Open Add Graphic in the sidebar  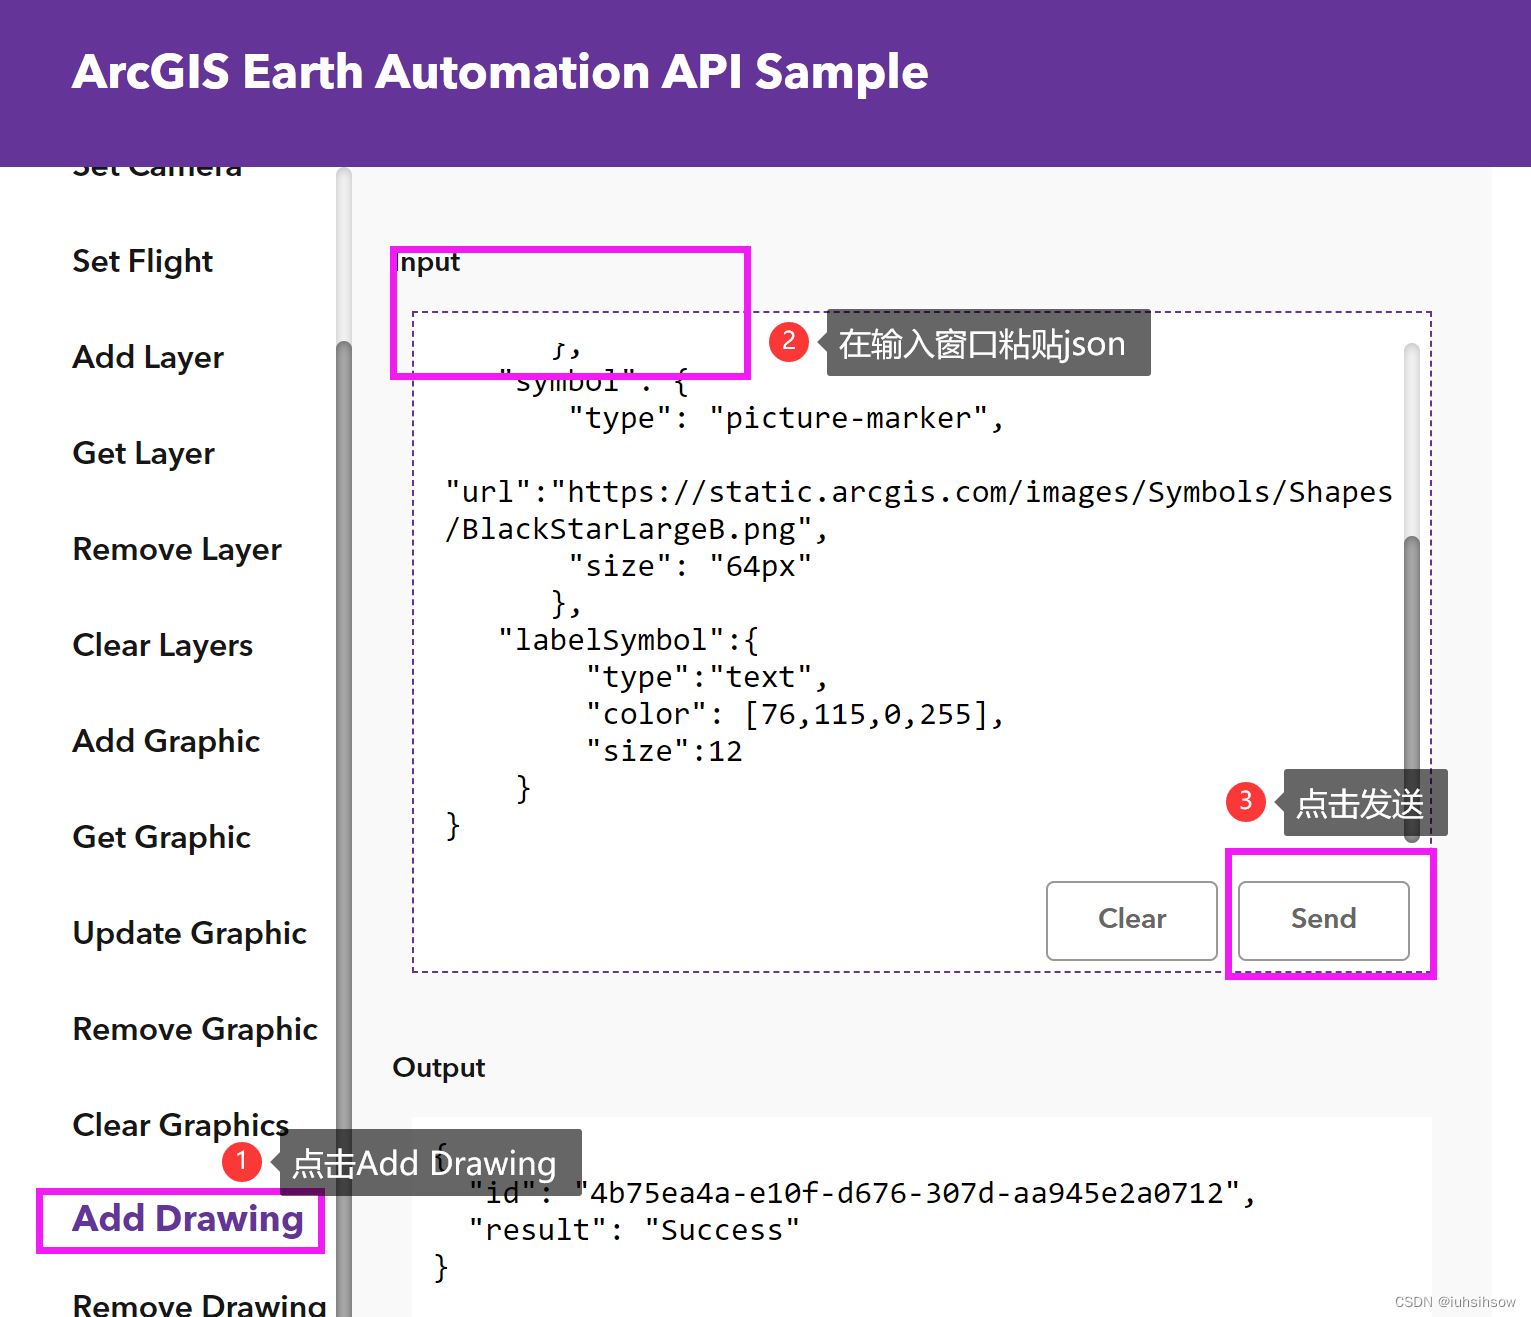coord(166,741)
